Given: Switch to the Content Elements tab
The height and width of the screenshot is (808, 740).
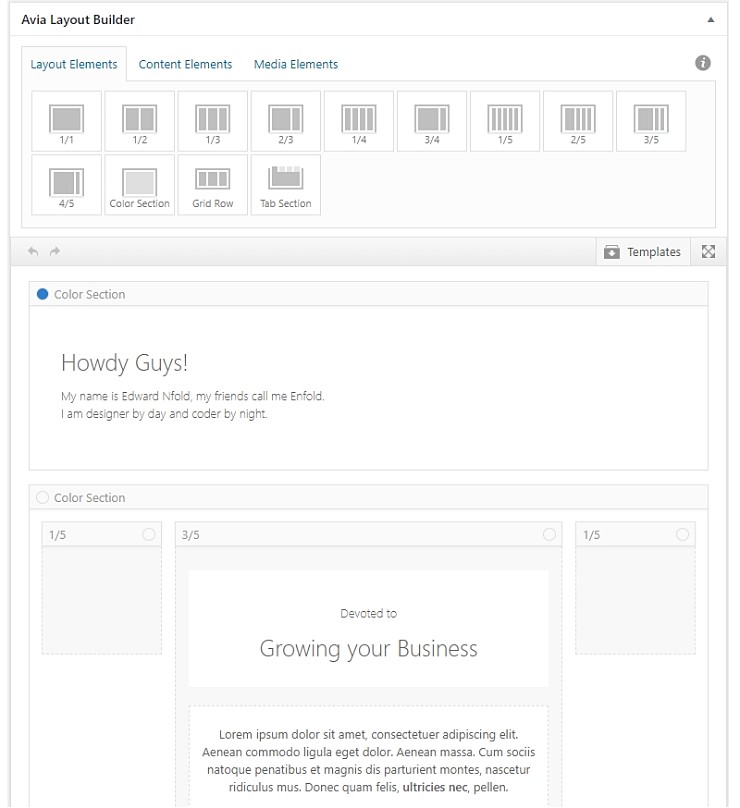Looking at the screenshot, I should coord(185,64).
